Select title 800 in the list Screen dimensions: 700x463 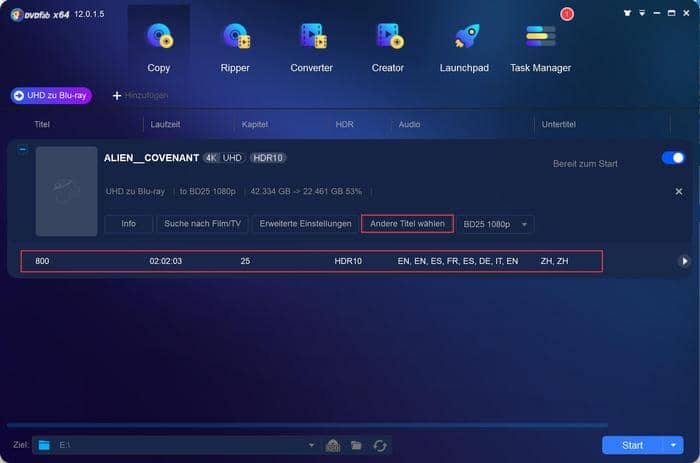tap(312, 261)
